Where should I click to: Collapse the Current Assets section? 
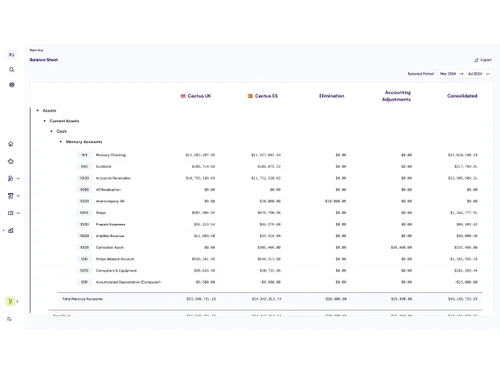[45, 121]
